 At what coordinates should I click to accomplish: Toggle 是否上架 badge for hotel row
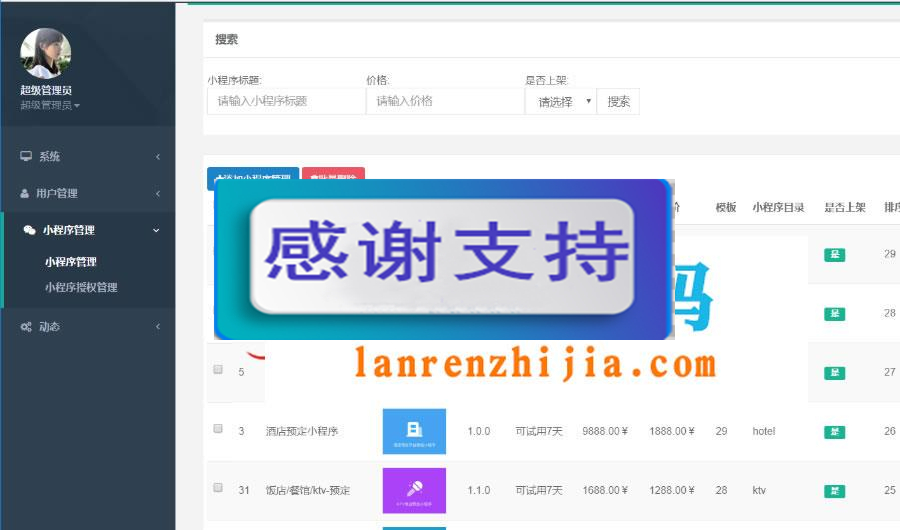[835, 432]
